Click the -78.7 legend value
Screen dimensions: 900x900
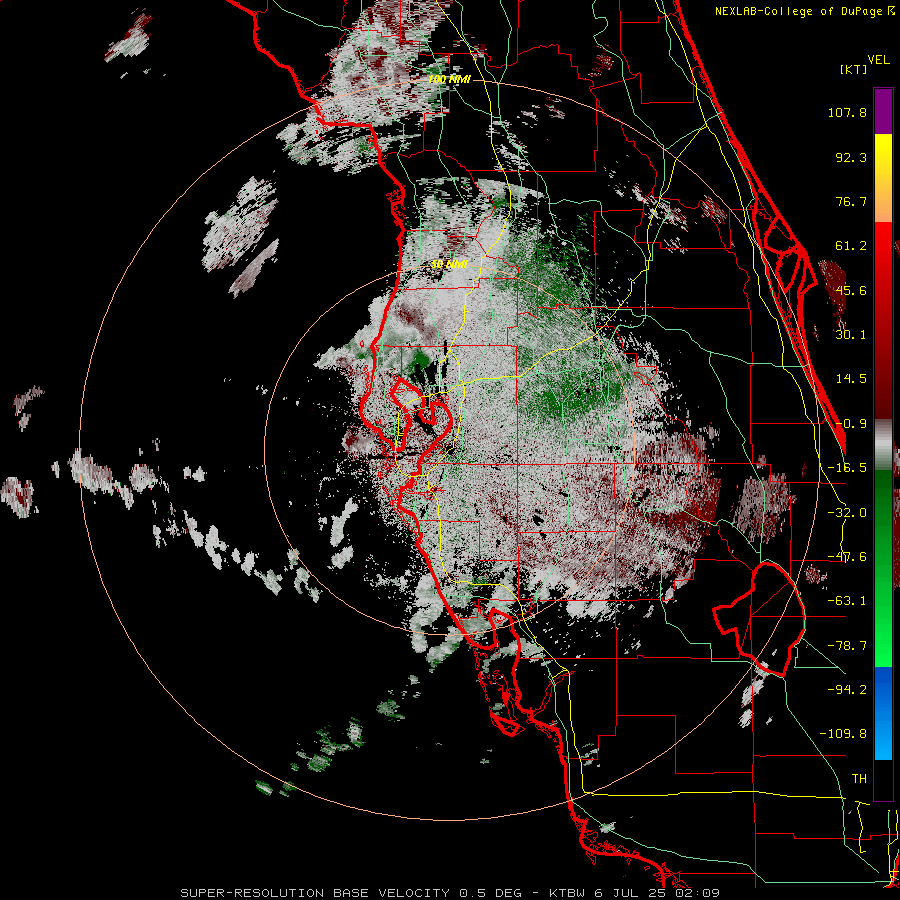847,646
